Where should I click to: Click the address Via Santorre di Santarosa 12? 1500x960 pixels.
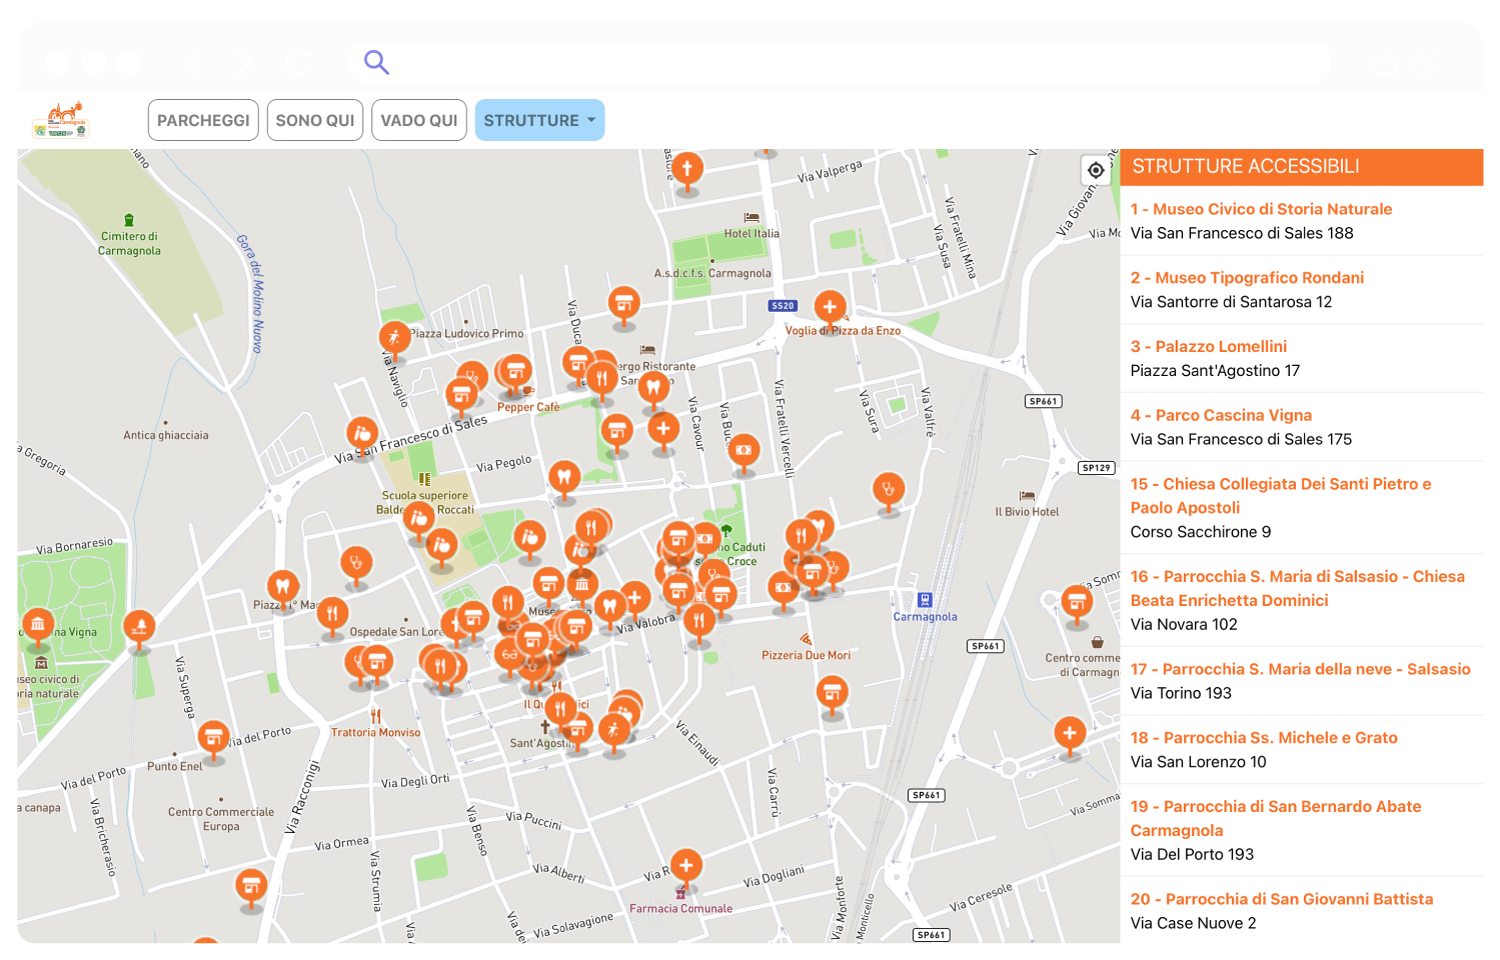[x=1231, y=302]
